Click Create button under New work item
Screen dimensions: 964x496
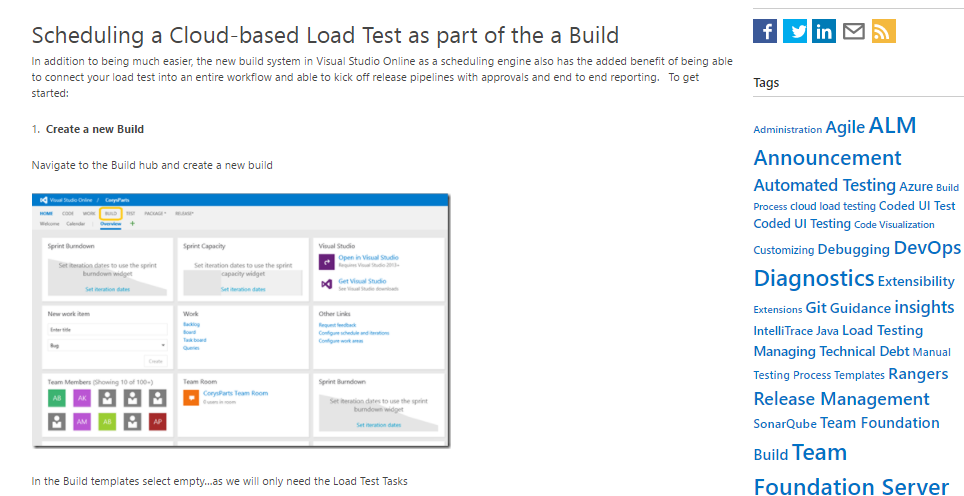click(156, 361)
